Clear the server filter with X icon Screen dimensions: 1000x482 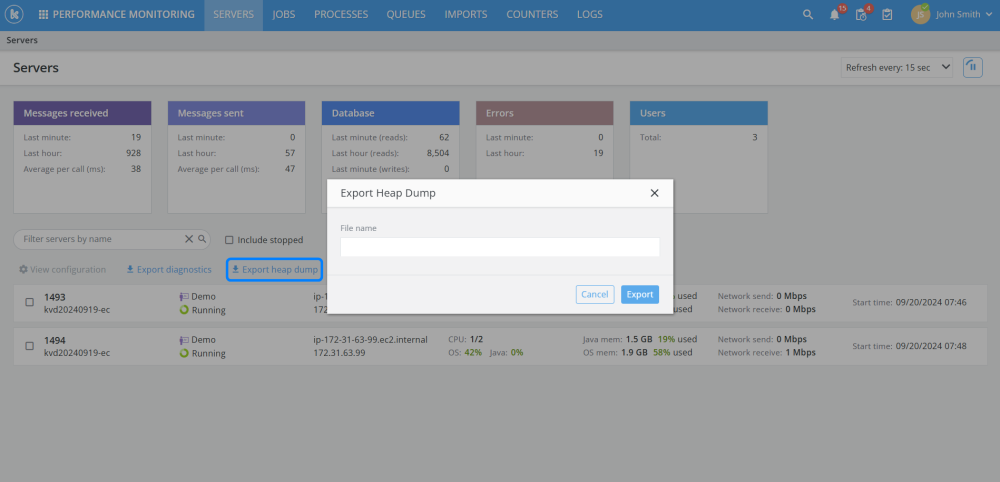189,239
